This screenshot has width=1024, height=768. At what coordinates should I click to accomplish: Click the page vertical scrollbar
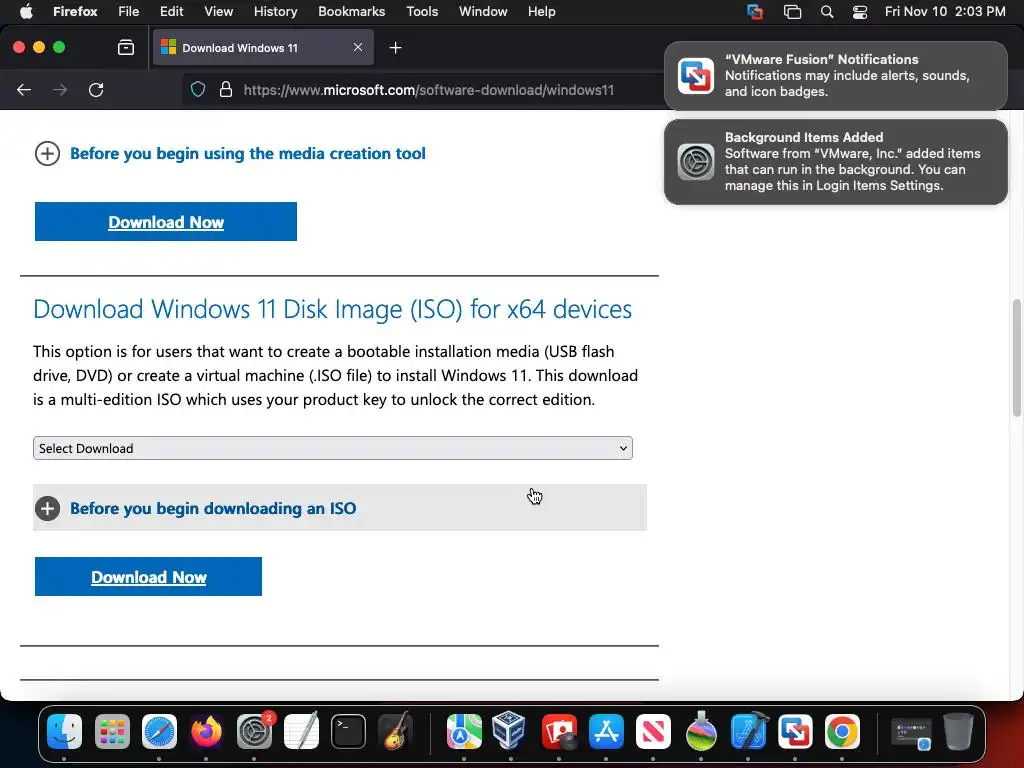click(x=1016, y=358)
